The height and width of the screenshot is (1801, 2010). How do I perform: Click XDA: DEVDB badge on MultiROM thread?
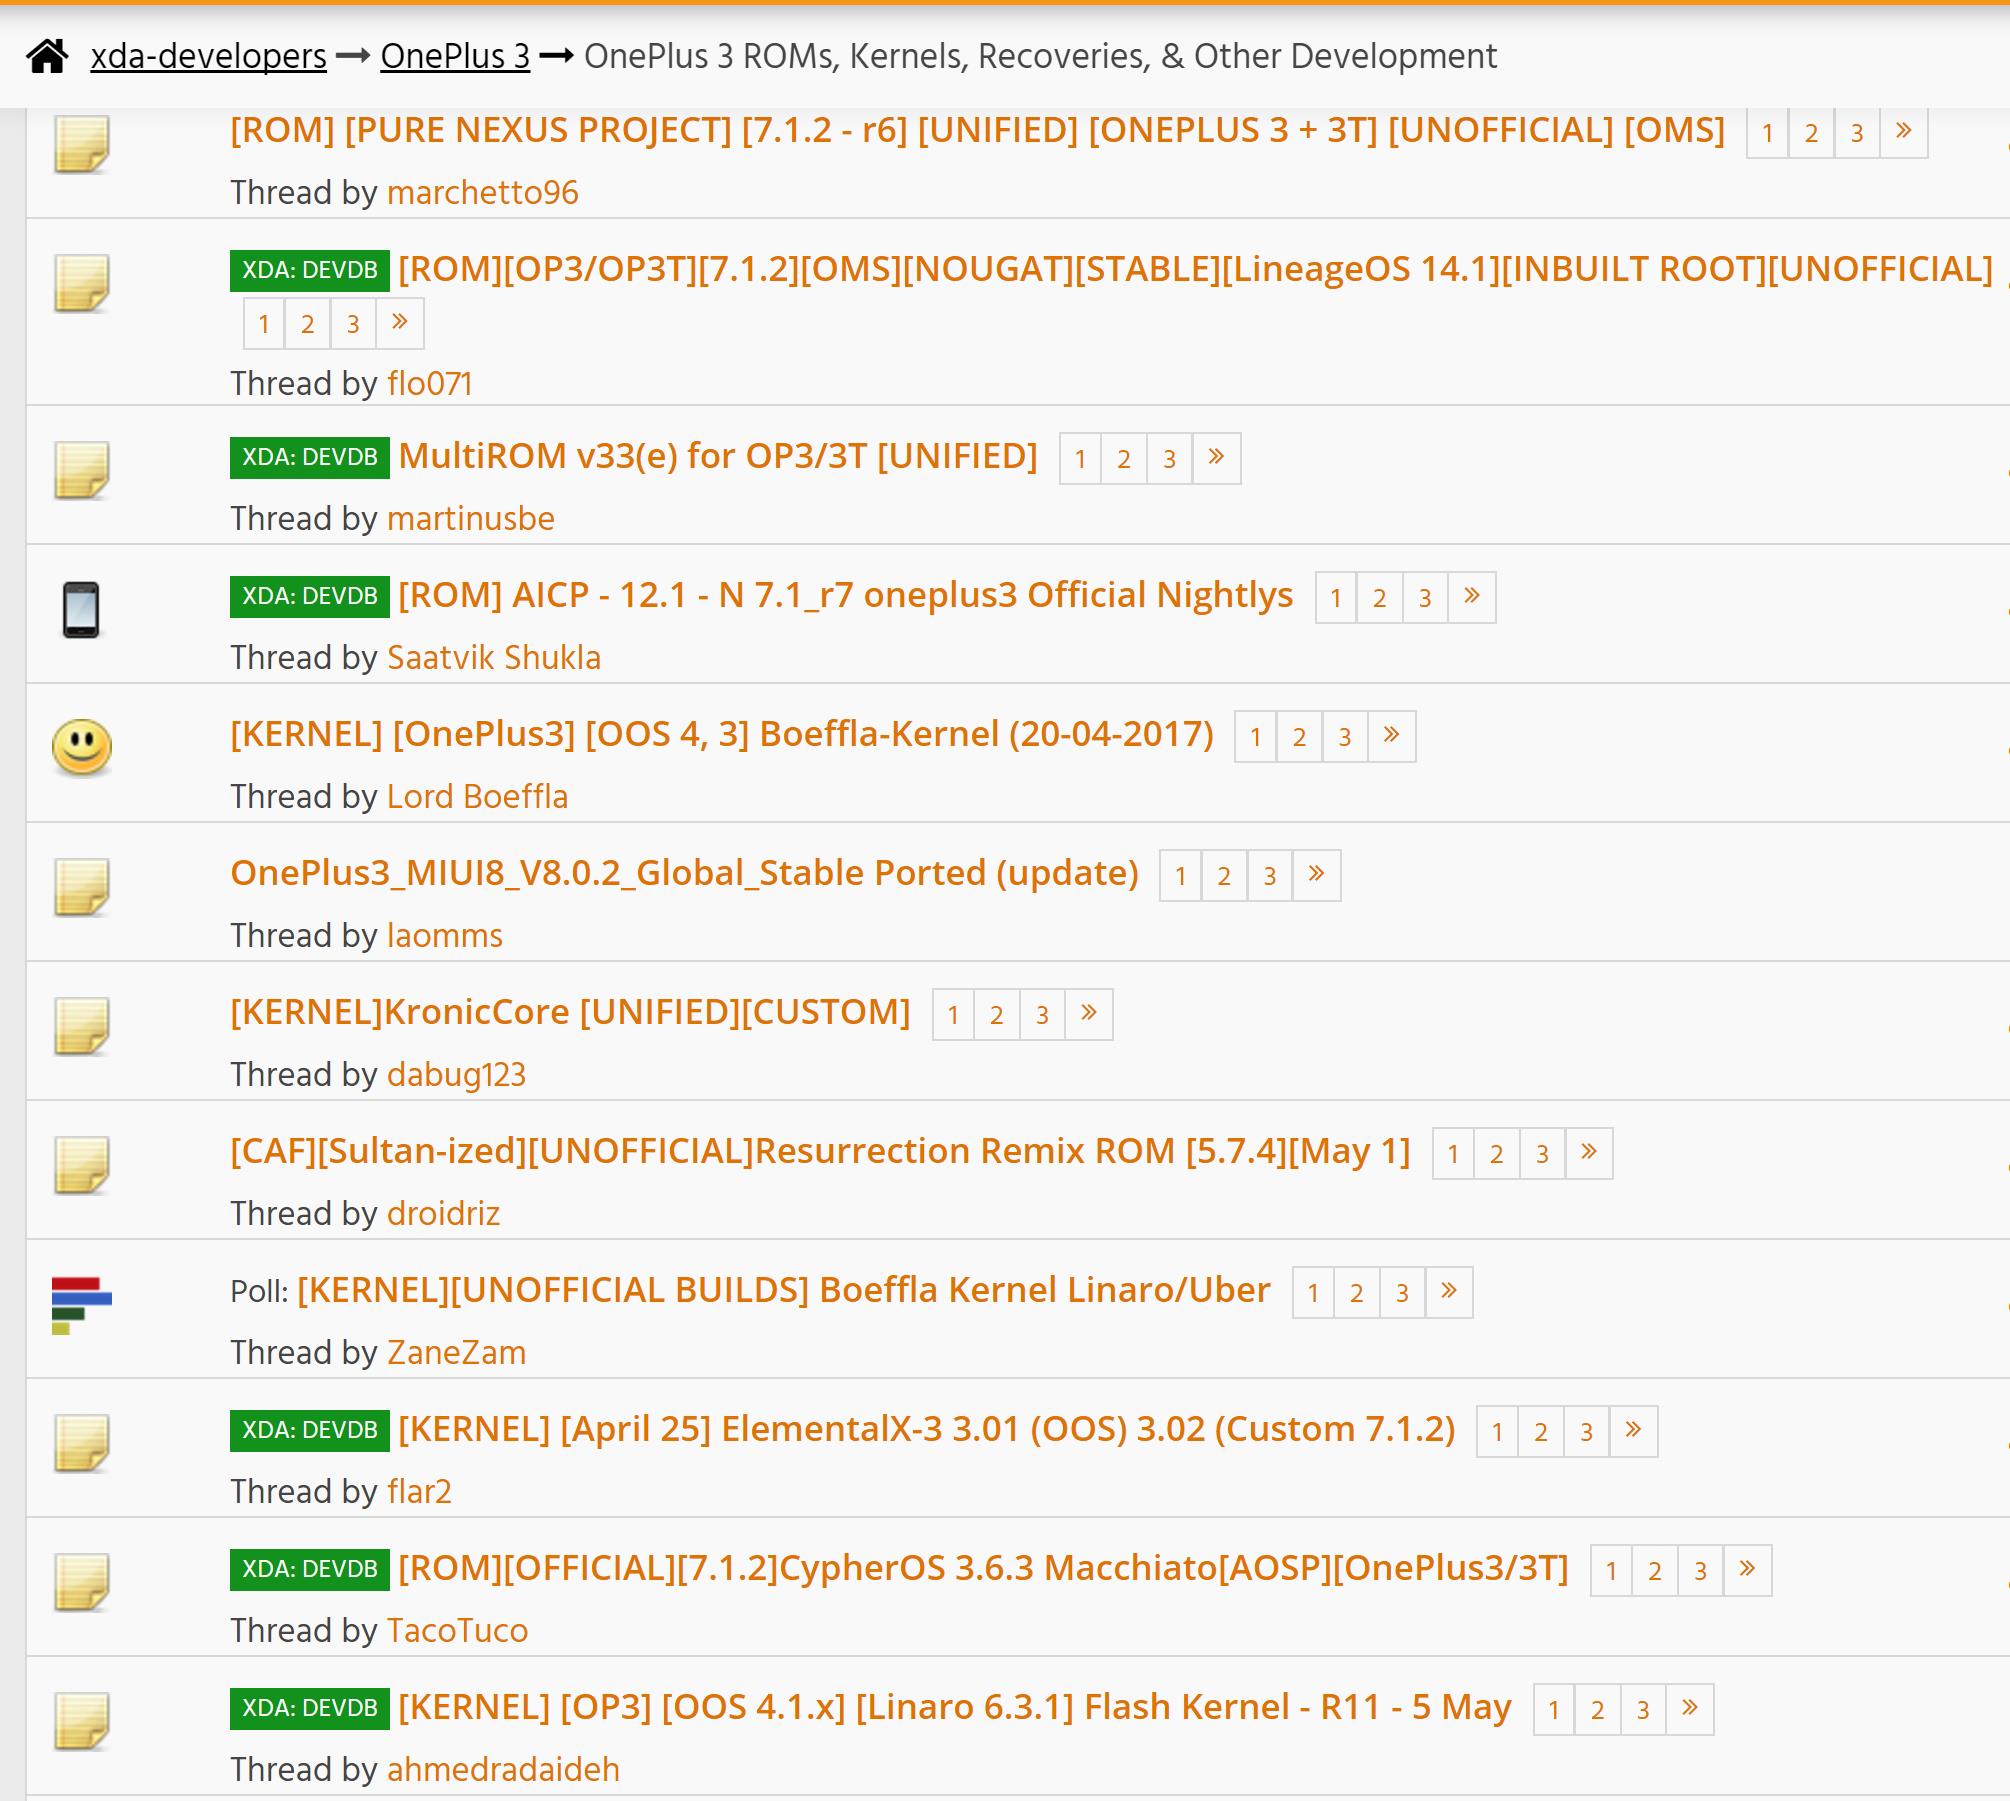click(309, 457)
